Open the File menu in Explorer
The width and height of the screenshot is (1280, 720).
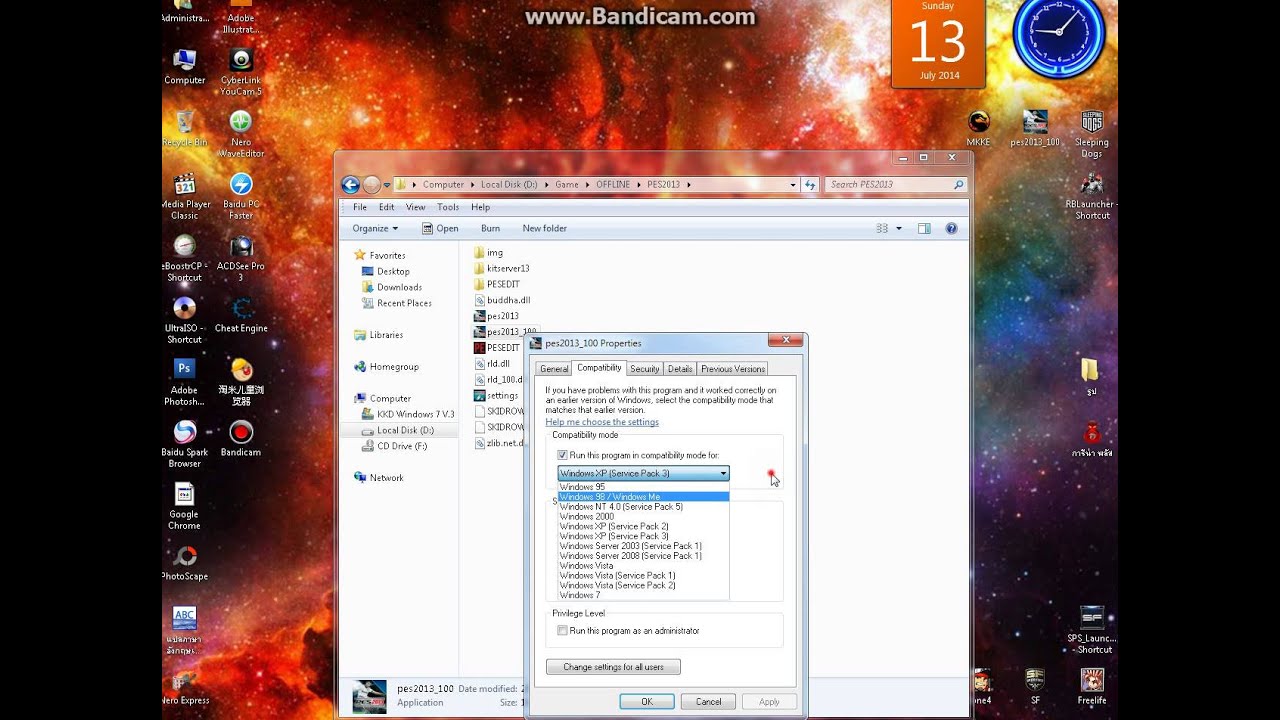tap(360, 207)
